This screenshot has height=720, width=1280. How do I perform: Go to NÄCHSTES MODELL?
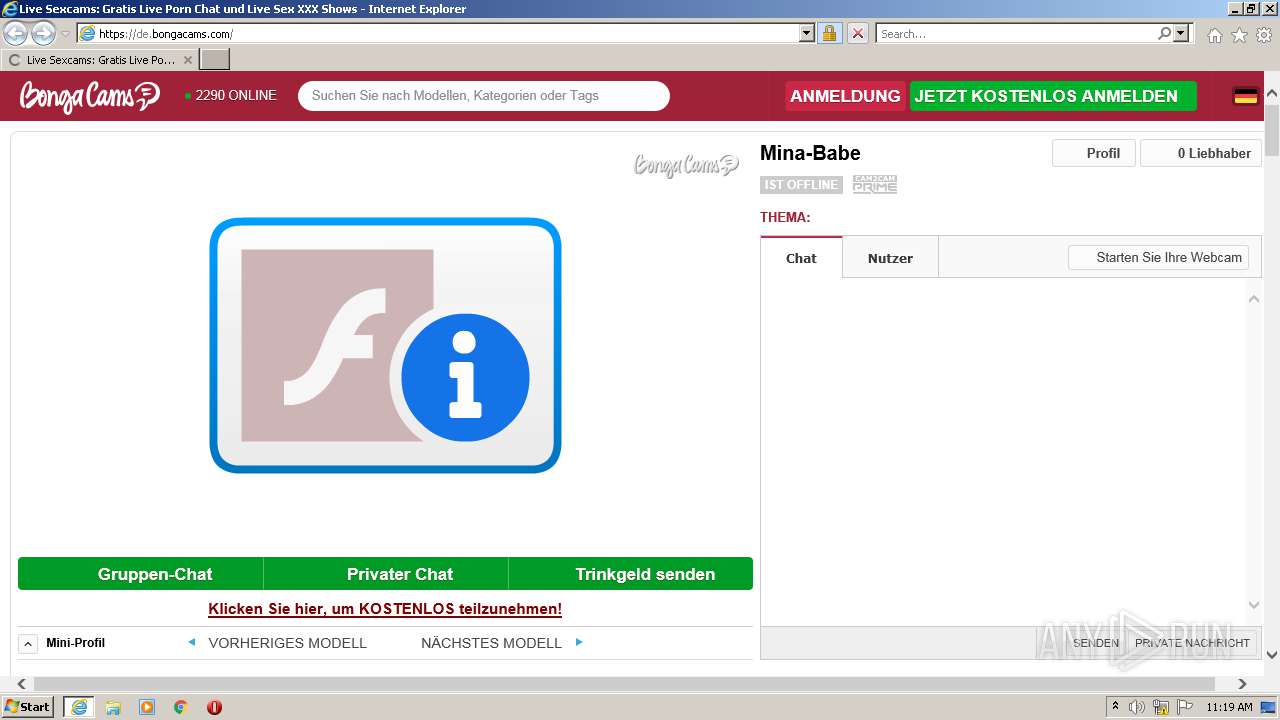(x=491, y=643)
